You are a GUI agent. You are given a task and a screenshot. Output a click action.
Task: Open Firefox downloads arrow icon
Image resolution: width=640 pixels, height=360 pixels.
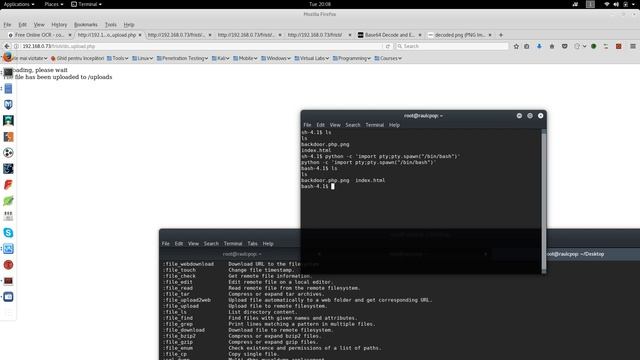click(x=539, y=46)
